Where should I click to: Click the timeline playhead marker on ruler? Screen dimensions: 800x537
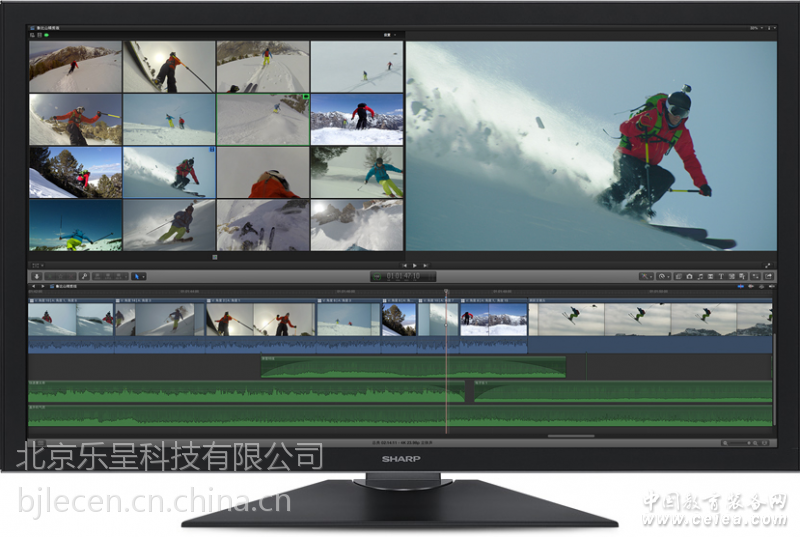pyautogui.click(x=446, y=292)
